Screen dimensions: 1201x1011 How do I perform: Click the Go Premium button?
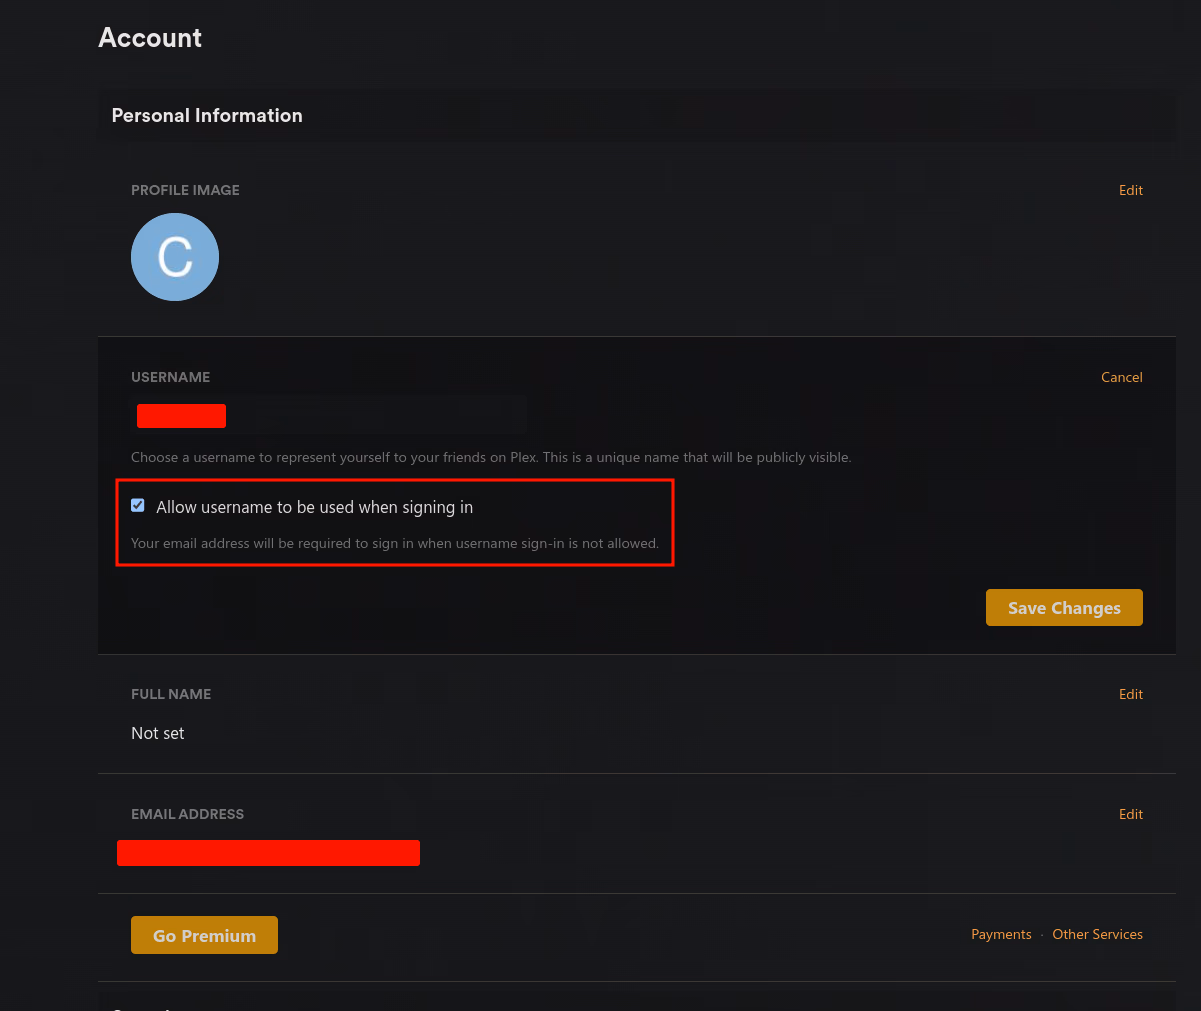[204, 935]
